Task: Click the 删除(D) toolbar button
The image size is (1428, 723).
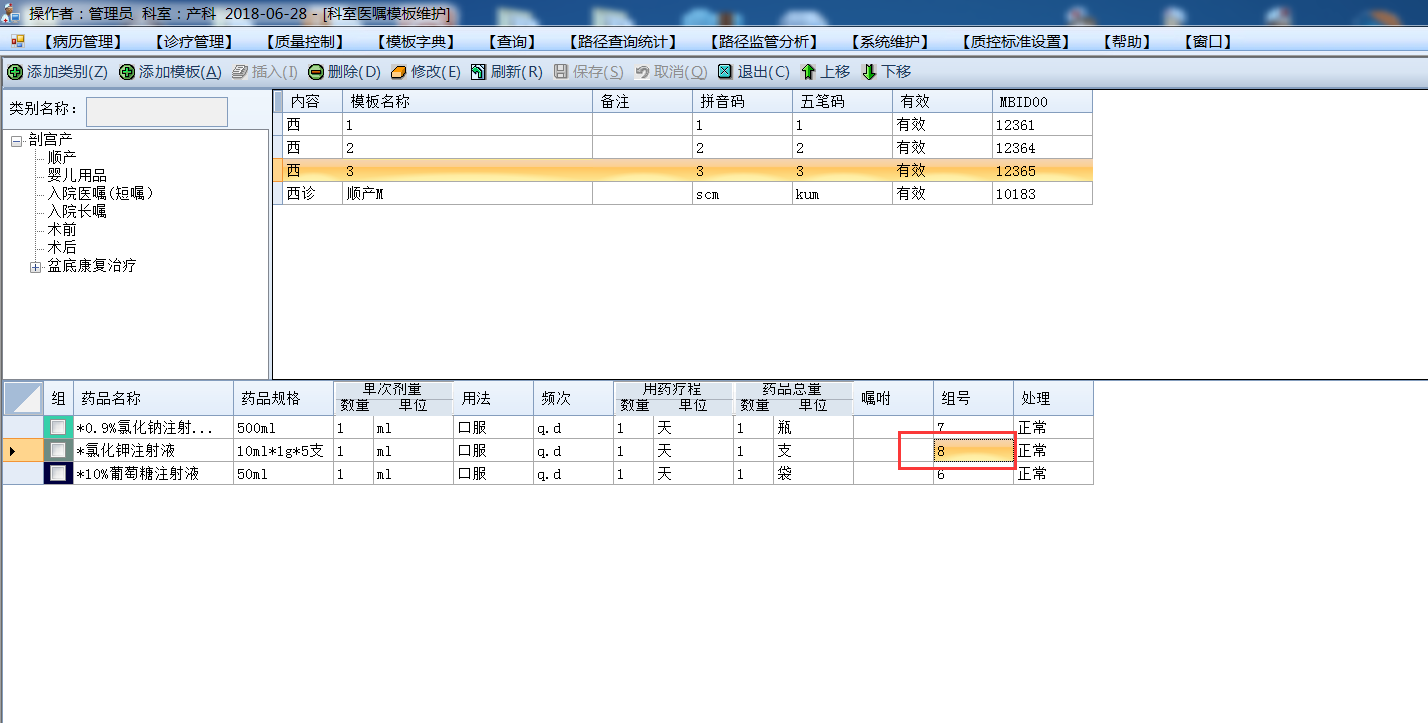Action: point(344,72)
